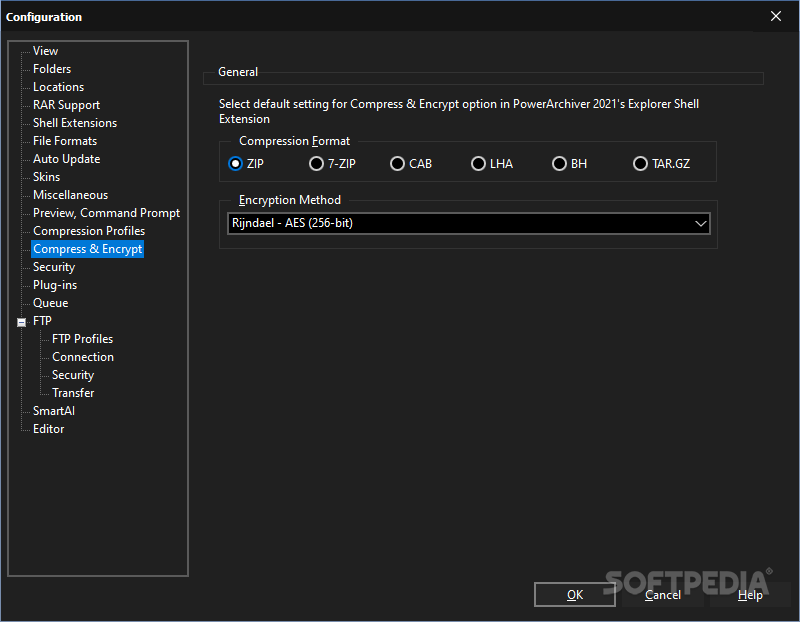Screen dimensions: 800x622
Task: Select Compress & Encrypt in tree
Action: pyautogui.click(x=87, y=249)
